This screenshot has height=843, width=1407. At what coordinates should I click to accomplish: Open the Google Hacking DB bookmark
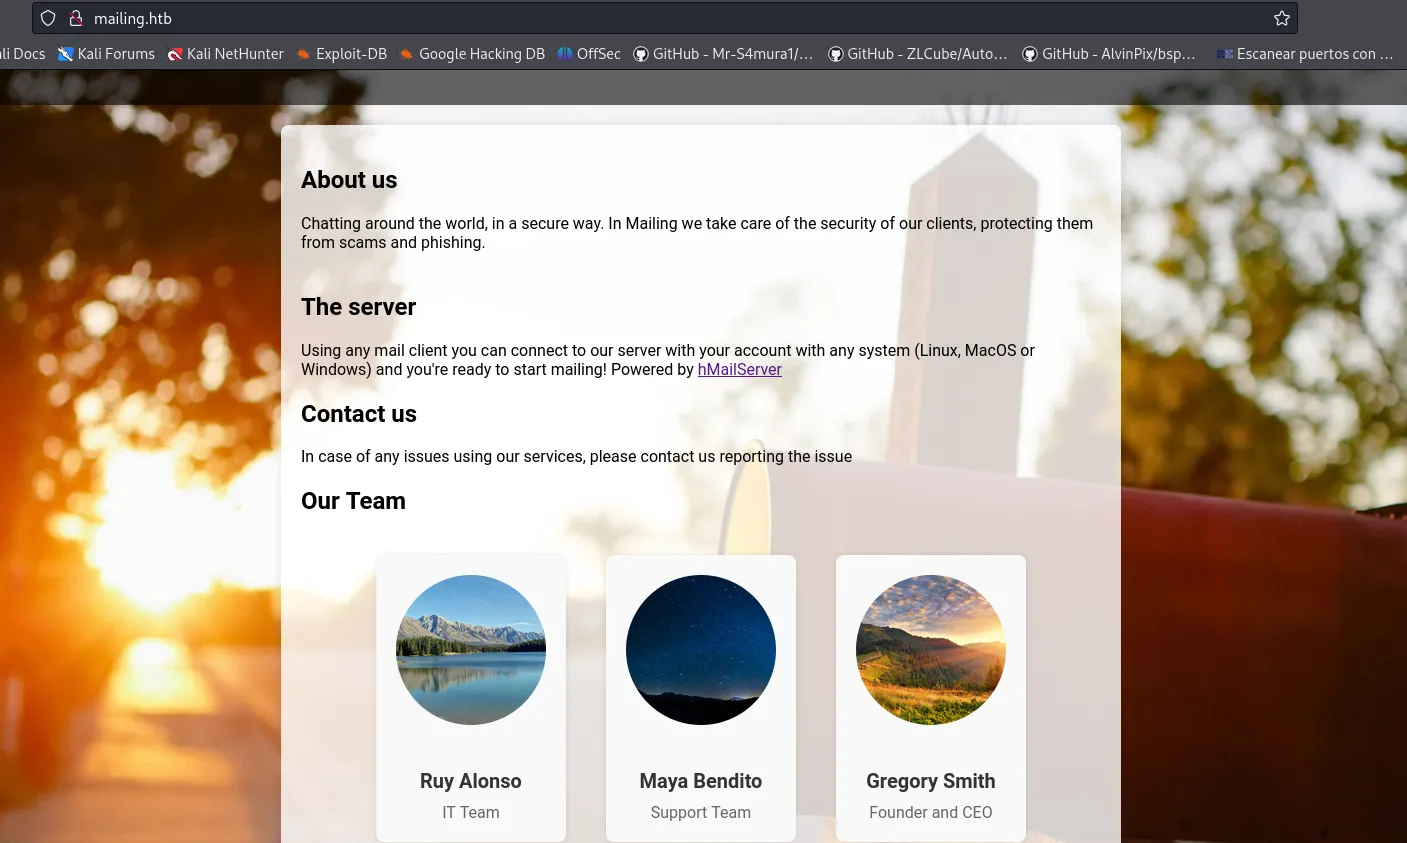tap(472, 54)
